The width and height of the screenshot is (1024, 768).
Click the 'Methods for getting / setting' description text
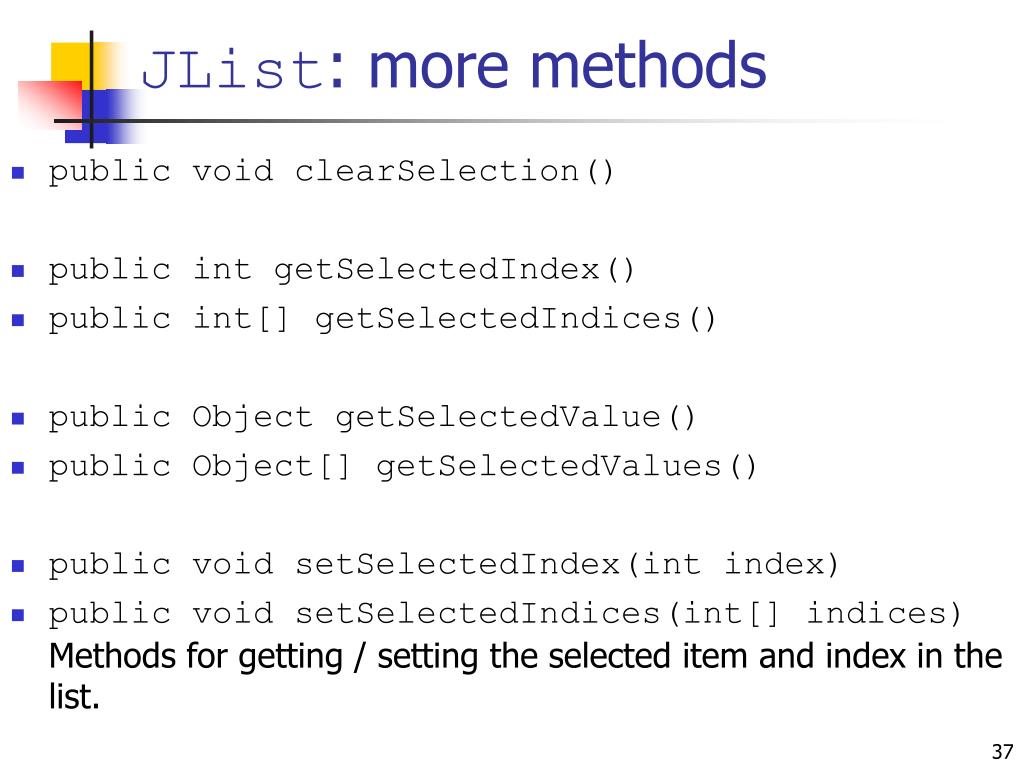(x=525, y=677)
